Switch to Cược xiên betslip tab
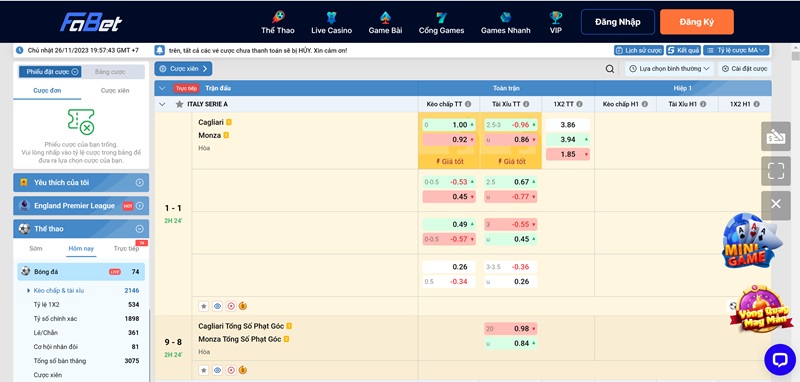Image resolution: width=800 pixels, height=382 pixels. coord(115,90)
